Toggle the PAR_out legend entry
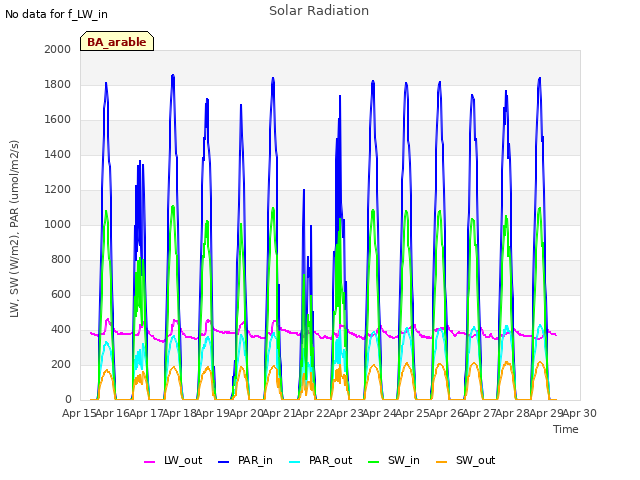This screenshot has height=480, width=640. [x=320, y=461]
